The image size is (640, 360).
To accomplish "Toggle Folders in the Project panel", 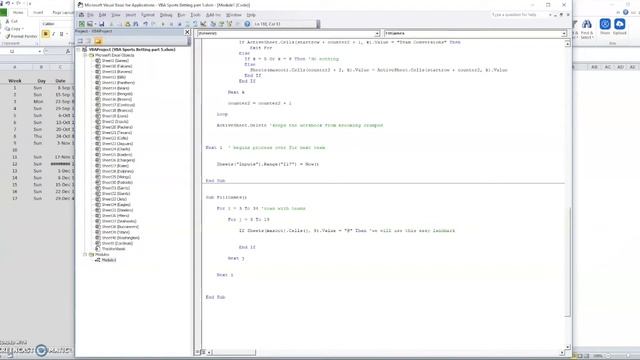I will pos(98,41).
